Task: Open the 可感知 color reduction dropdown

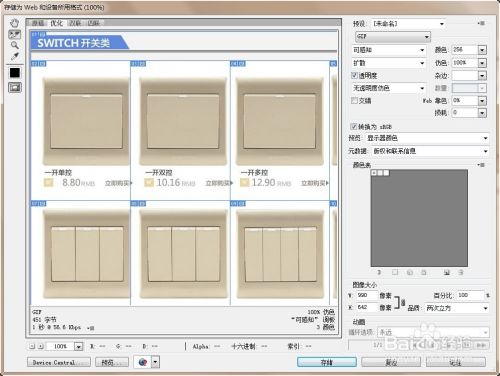Action: 389,50
